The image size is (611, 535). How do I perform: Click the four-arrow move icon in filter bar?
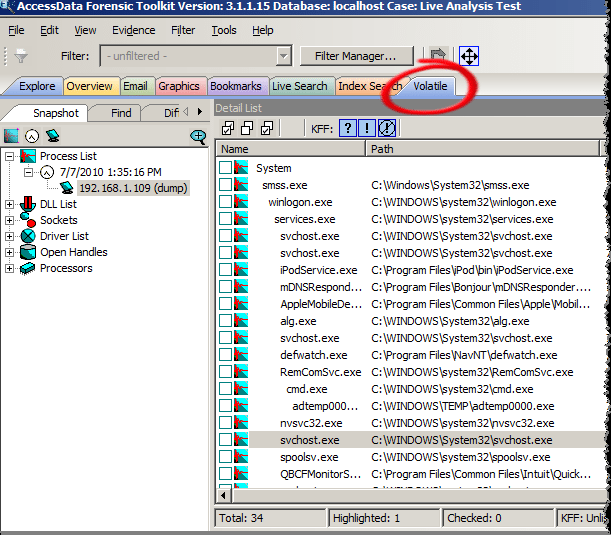(x=469, y=56)
